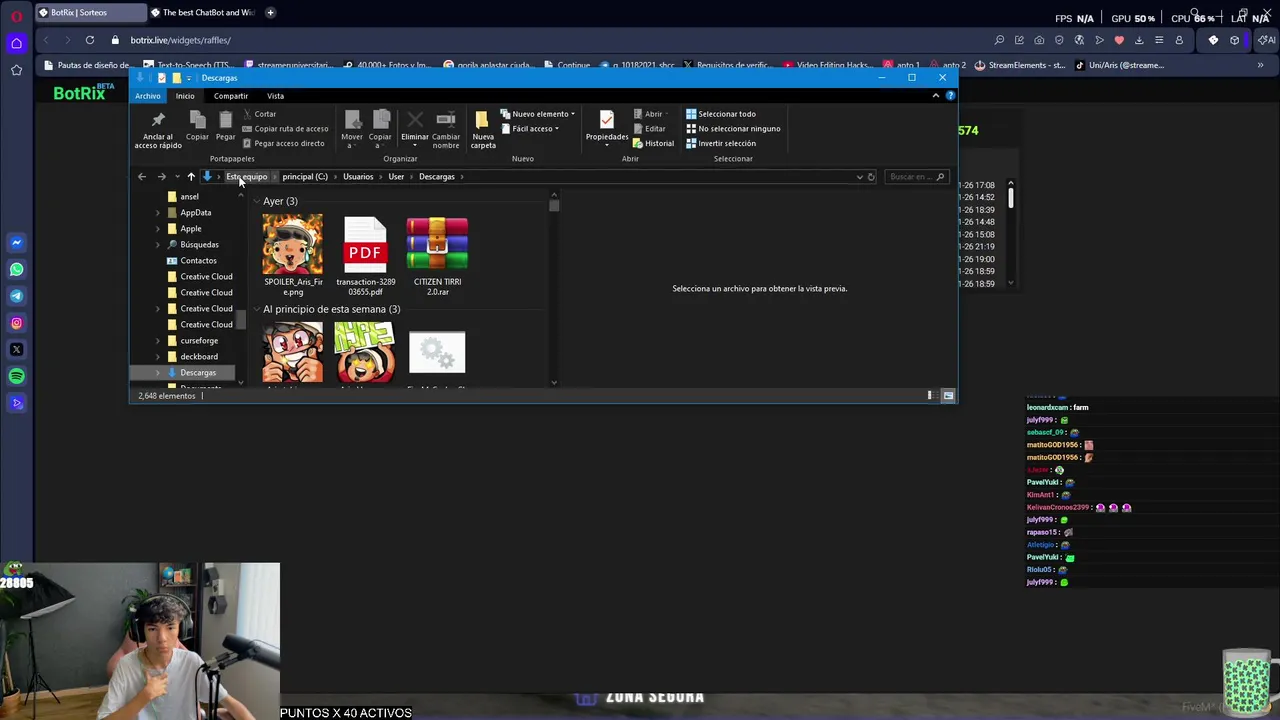Collapse Al principio de esta semana group
This screenshot has height=720, width=1280.
coord(257,310)
